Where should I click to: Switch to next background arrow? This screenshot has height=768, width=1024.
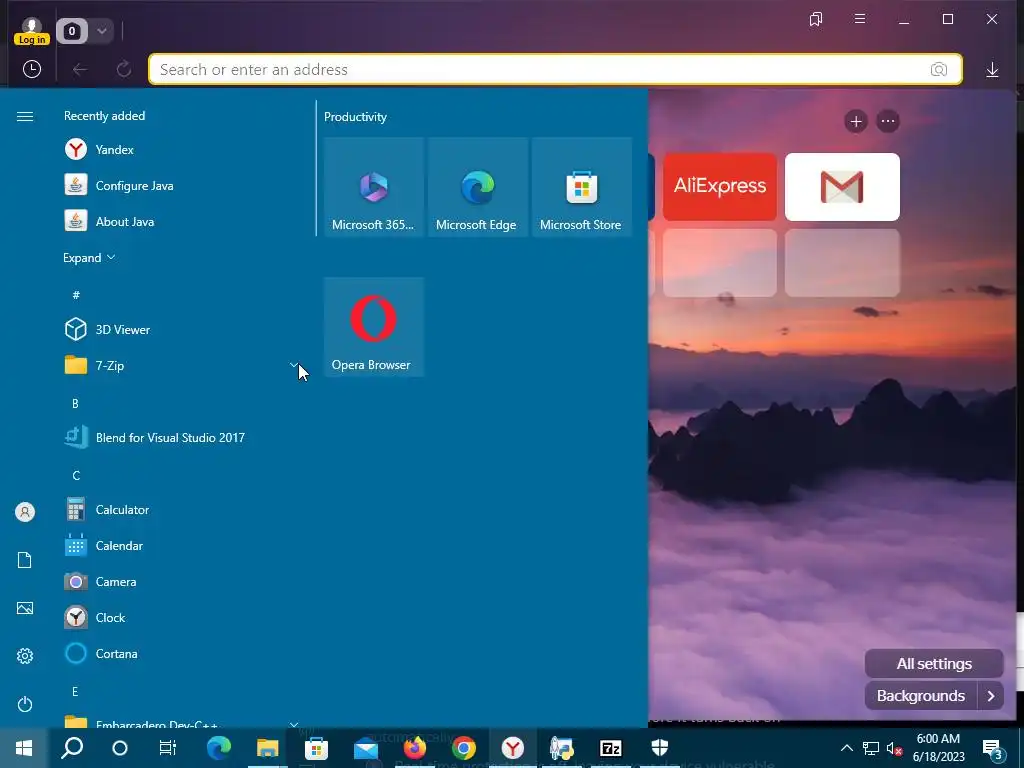(x=991, y=696)
